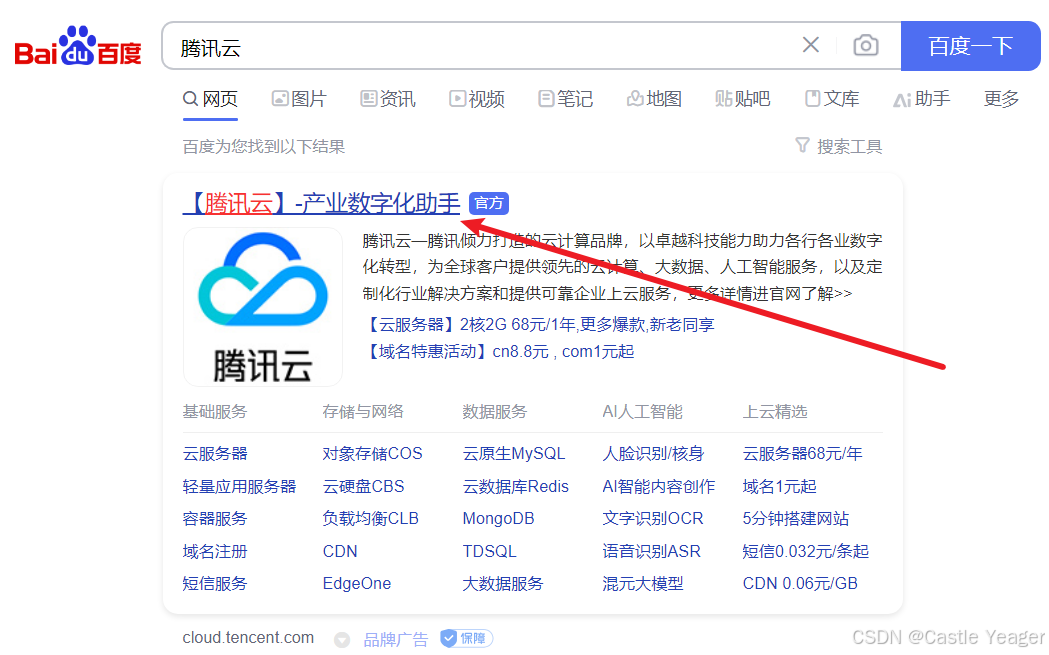This screenshot has height=655, width=1049.
Task: Open the 云原生MySQL link
Action: pos(514,454)
